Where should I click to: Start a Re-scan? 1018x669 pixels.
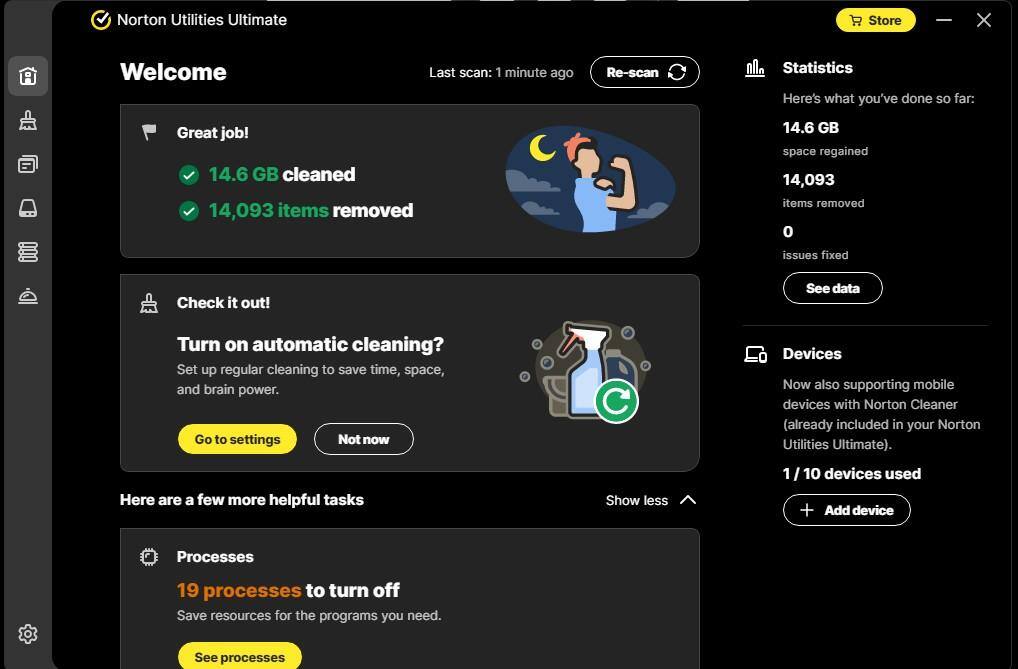(x=644, y=72)
